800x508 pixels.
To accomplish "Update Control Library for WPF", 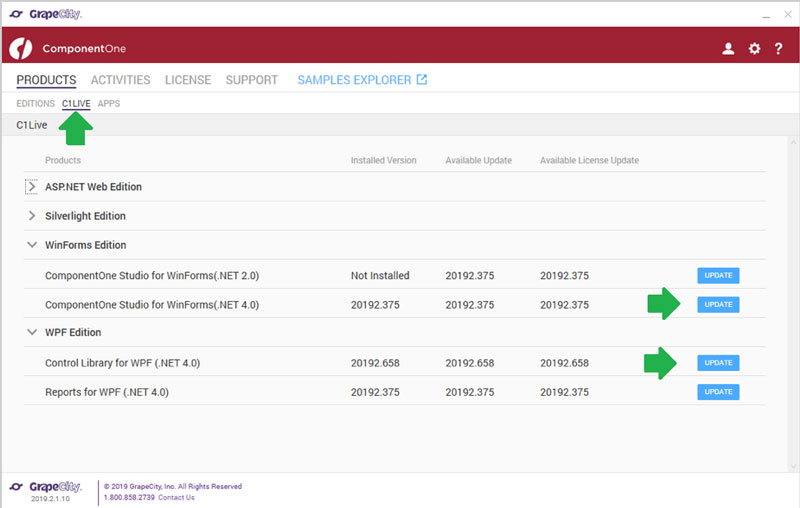I will (718, 363).
